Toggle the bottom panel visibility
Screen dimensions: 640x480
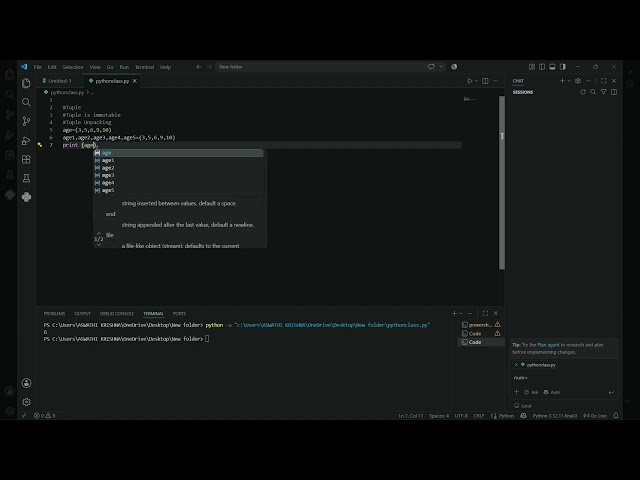[x=552, y=67]
